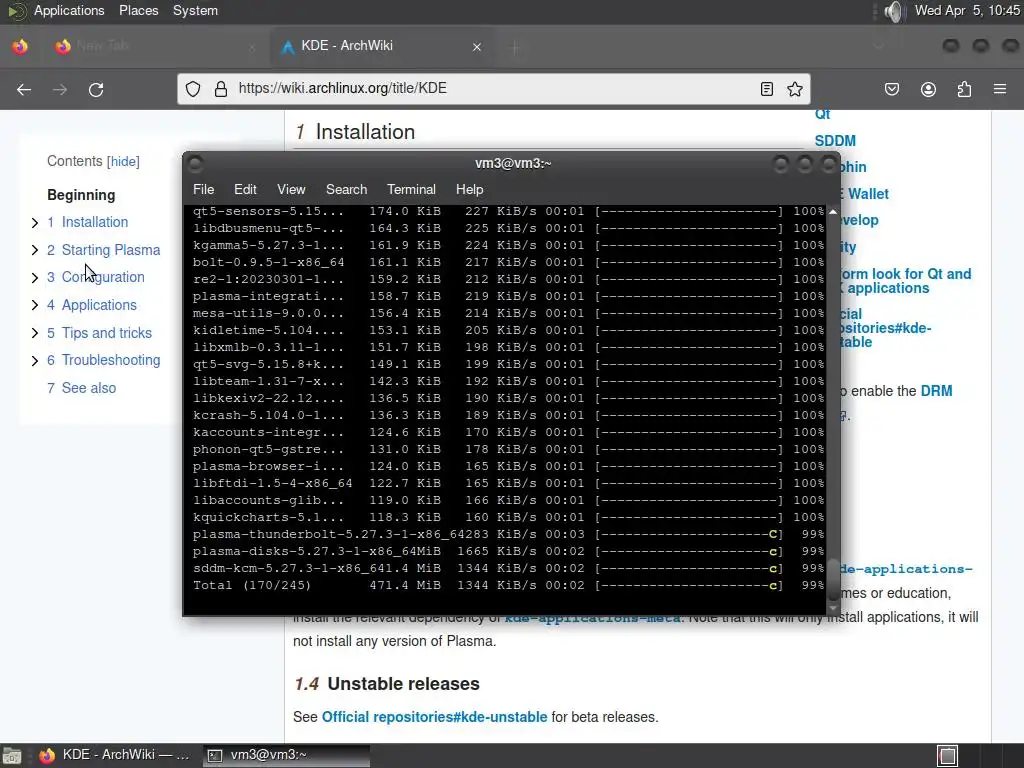
Task: Click the libftdi-1.5-4-x86_64 line
Action: pyautogui.click(x=508, y=483)
